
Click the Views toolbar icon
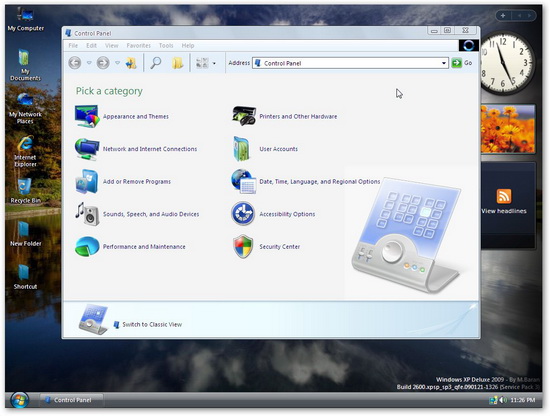(x=202, y=63)
